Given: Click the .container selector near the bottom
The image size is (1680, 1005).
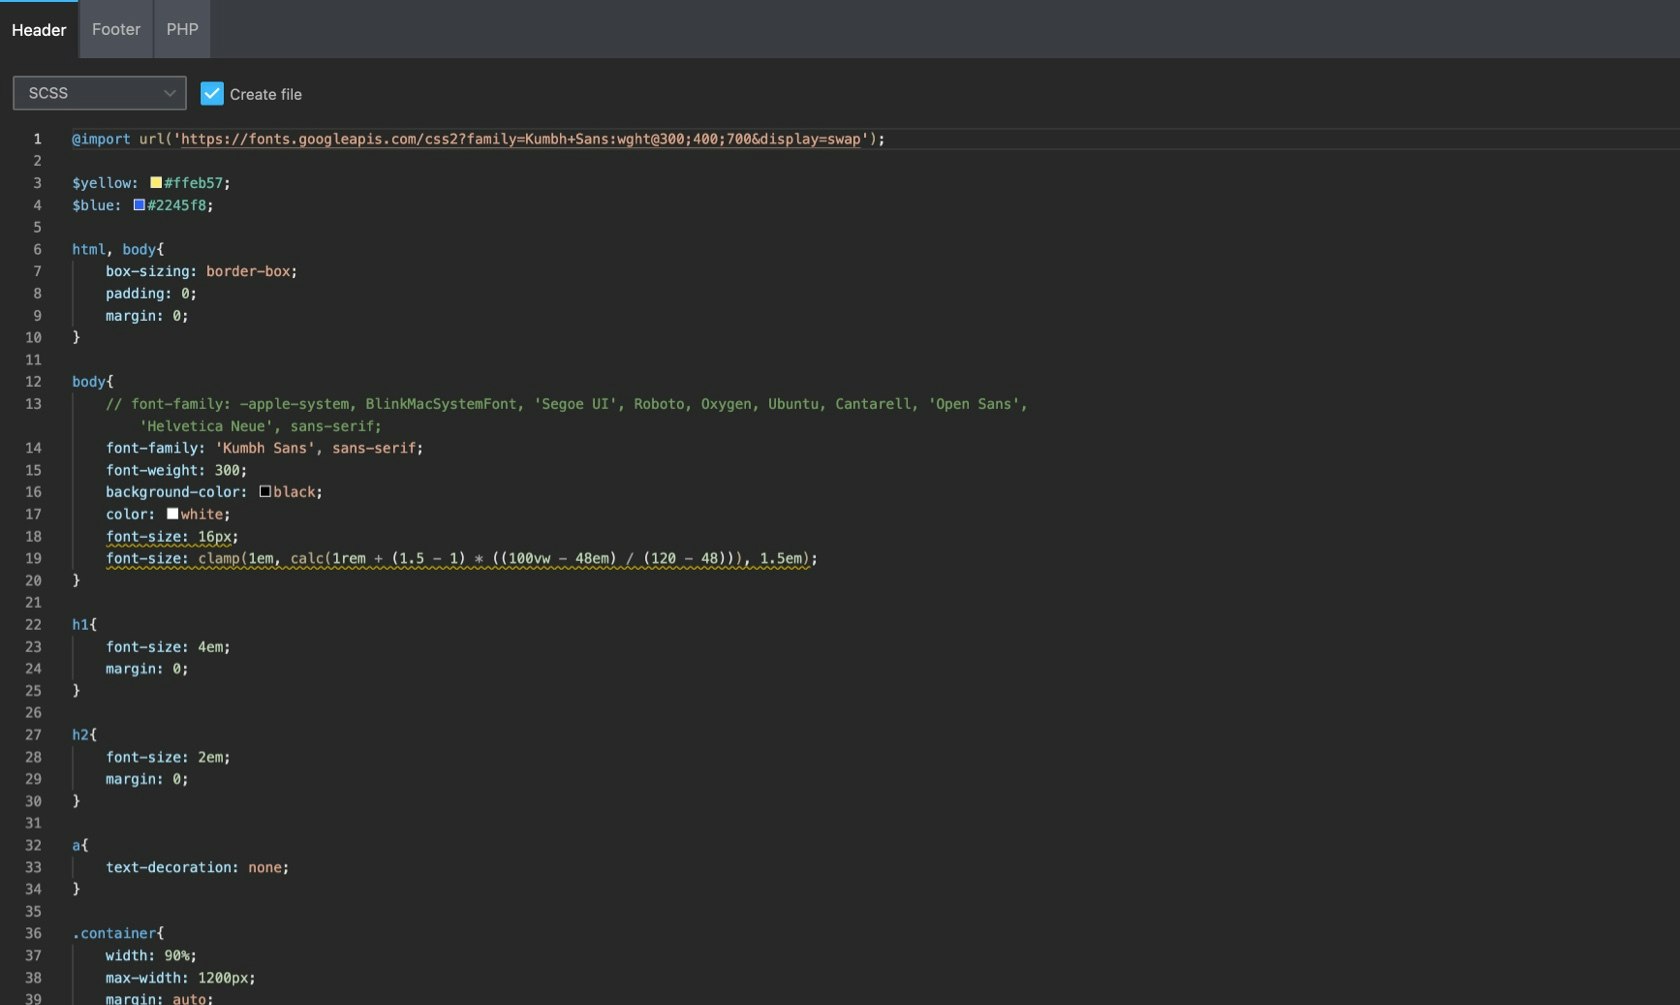Looking at the screenshot, I should point(113,933).
